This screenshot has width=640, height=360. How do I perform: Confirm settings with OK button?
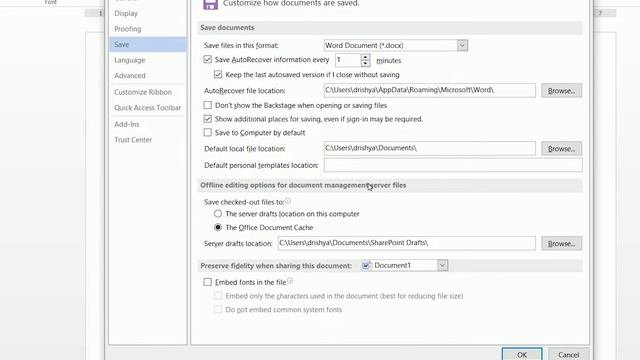tap(522, 354)
